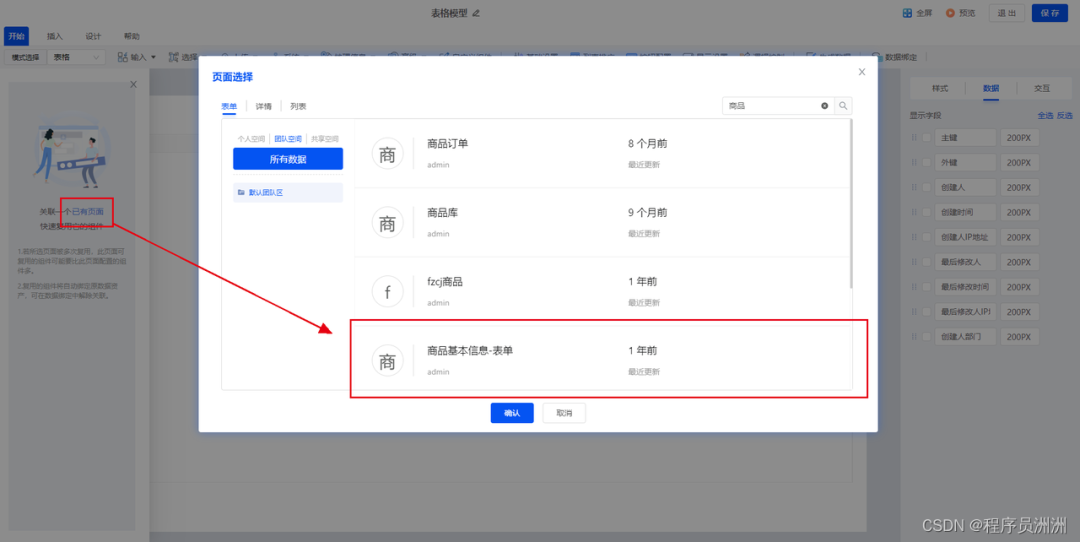Click the magnifier search icon in the dialog
The width and height of the screenshot is (1080, 542).
(843, 106)
